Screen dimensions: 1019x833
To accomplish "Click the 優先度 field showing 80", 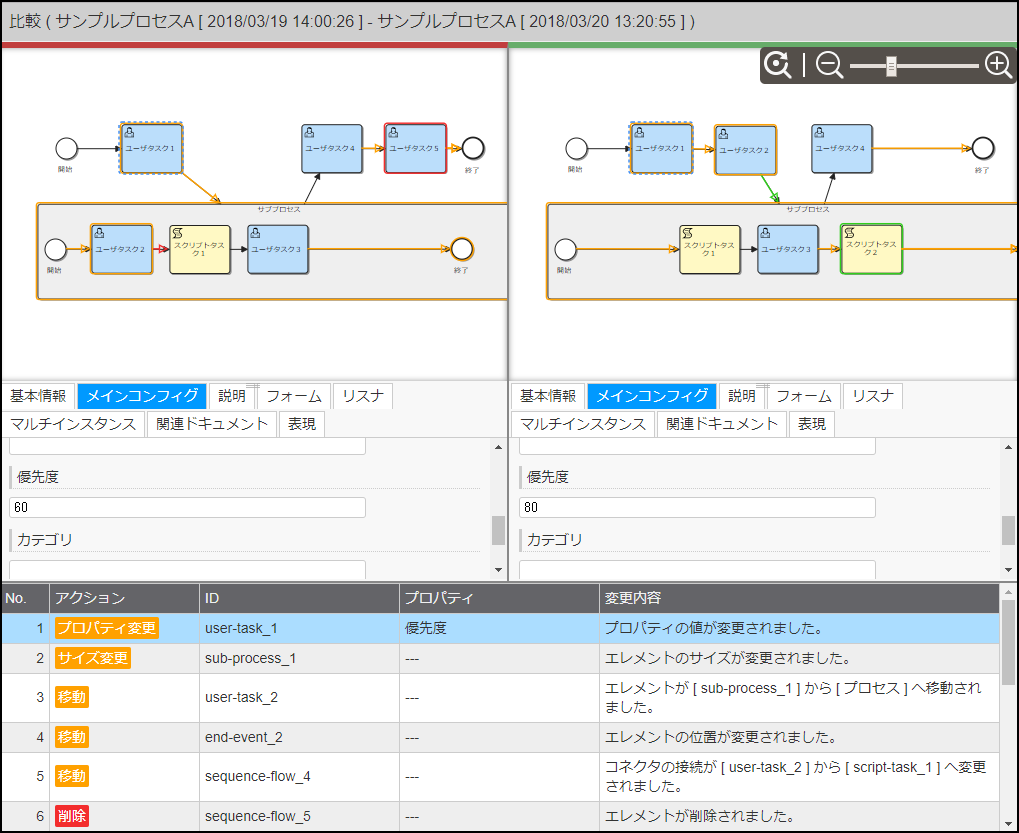I will [697, 507].
